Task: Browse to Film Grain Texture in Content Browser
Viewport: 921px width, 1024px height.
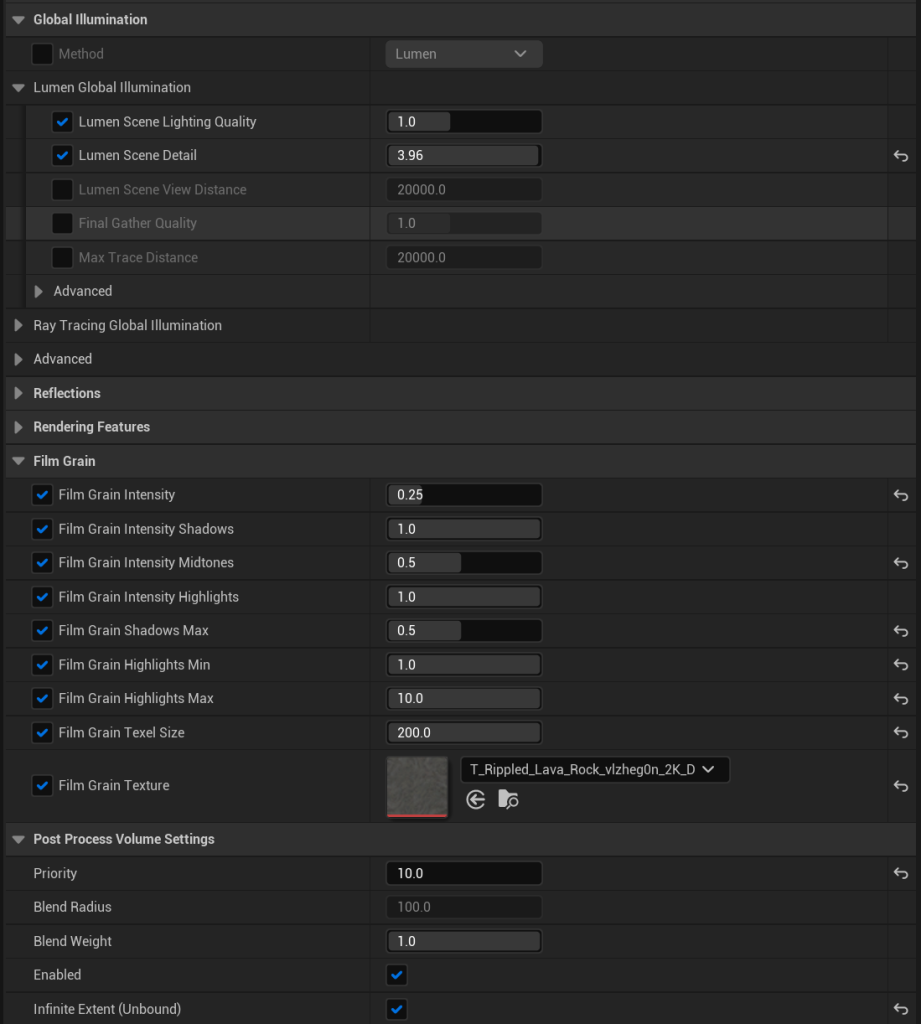Action: pyautogui.click(x=508, y=800)
